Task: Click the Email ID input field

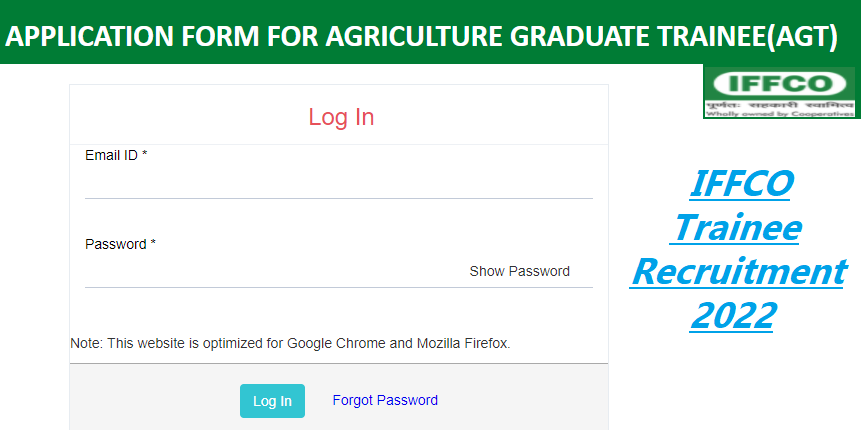Action: [338, 185]
